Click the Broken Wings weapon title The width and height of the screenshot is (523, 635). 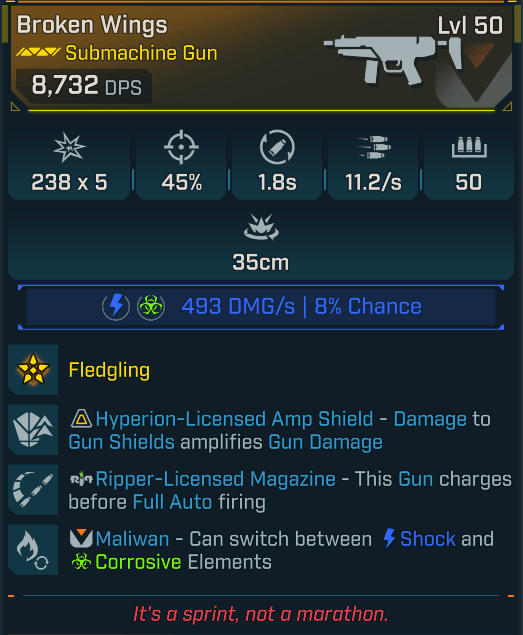point(92,25)
